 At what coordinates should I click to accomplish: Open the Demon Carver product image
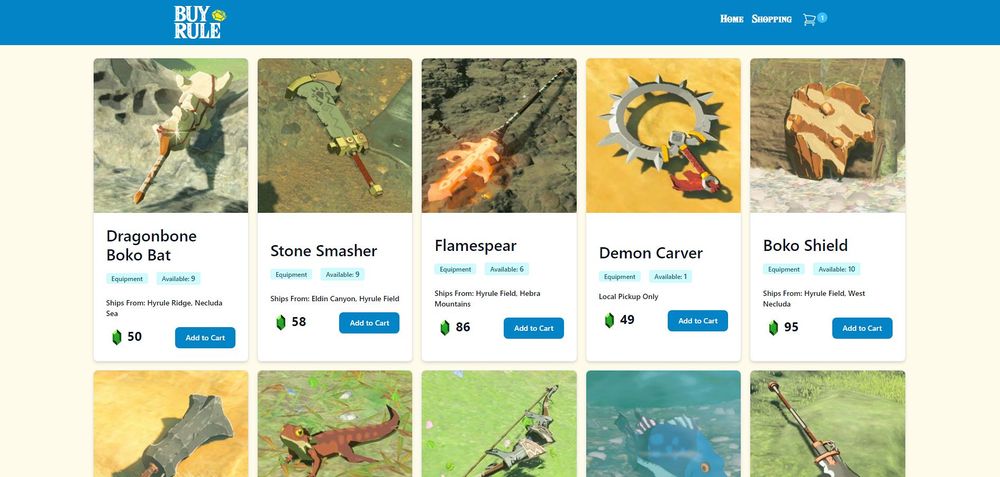[663, 136]
